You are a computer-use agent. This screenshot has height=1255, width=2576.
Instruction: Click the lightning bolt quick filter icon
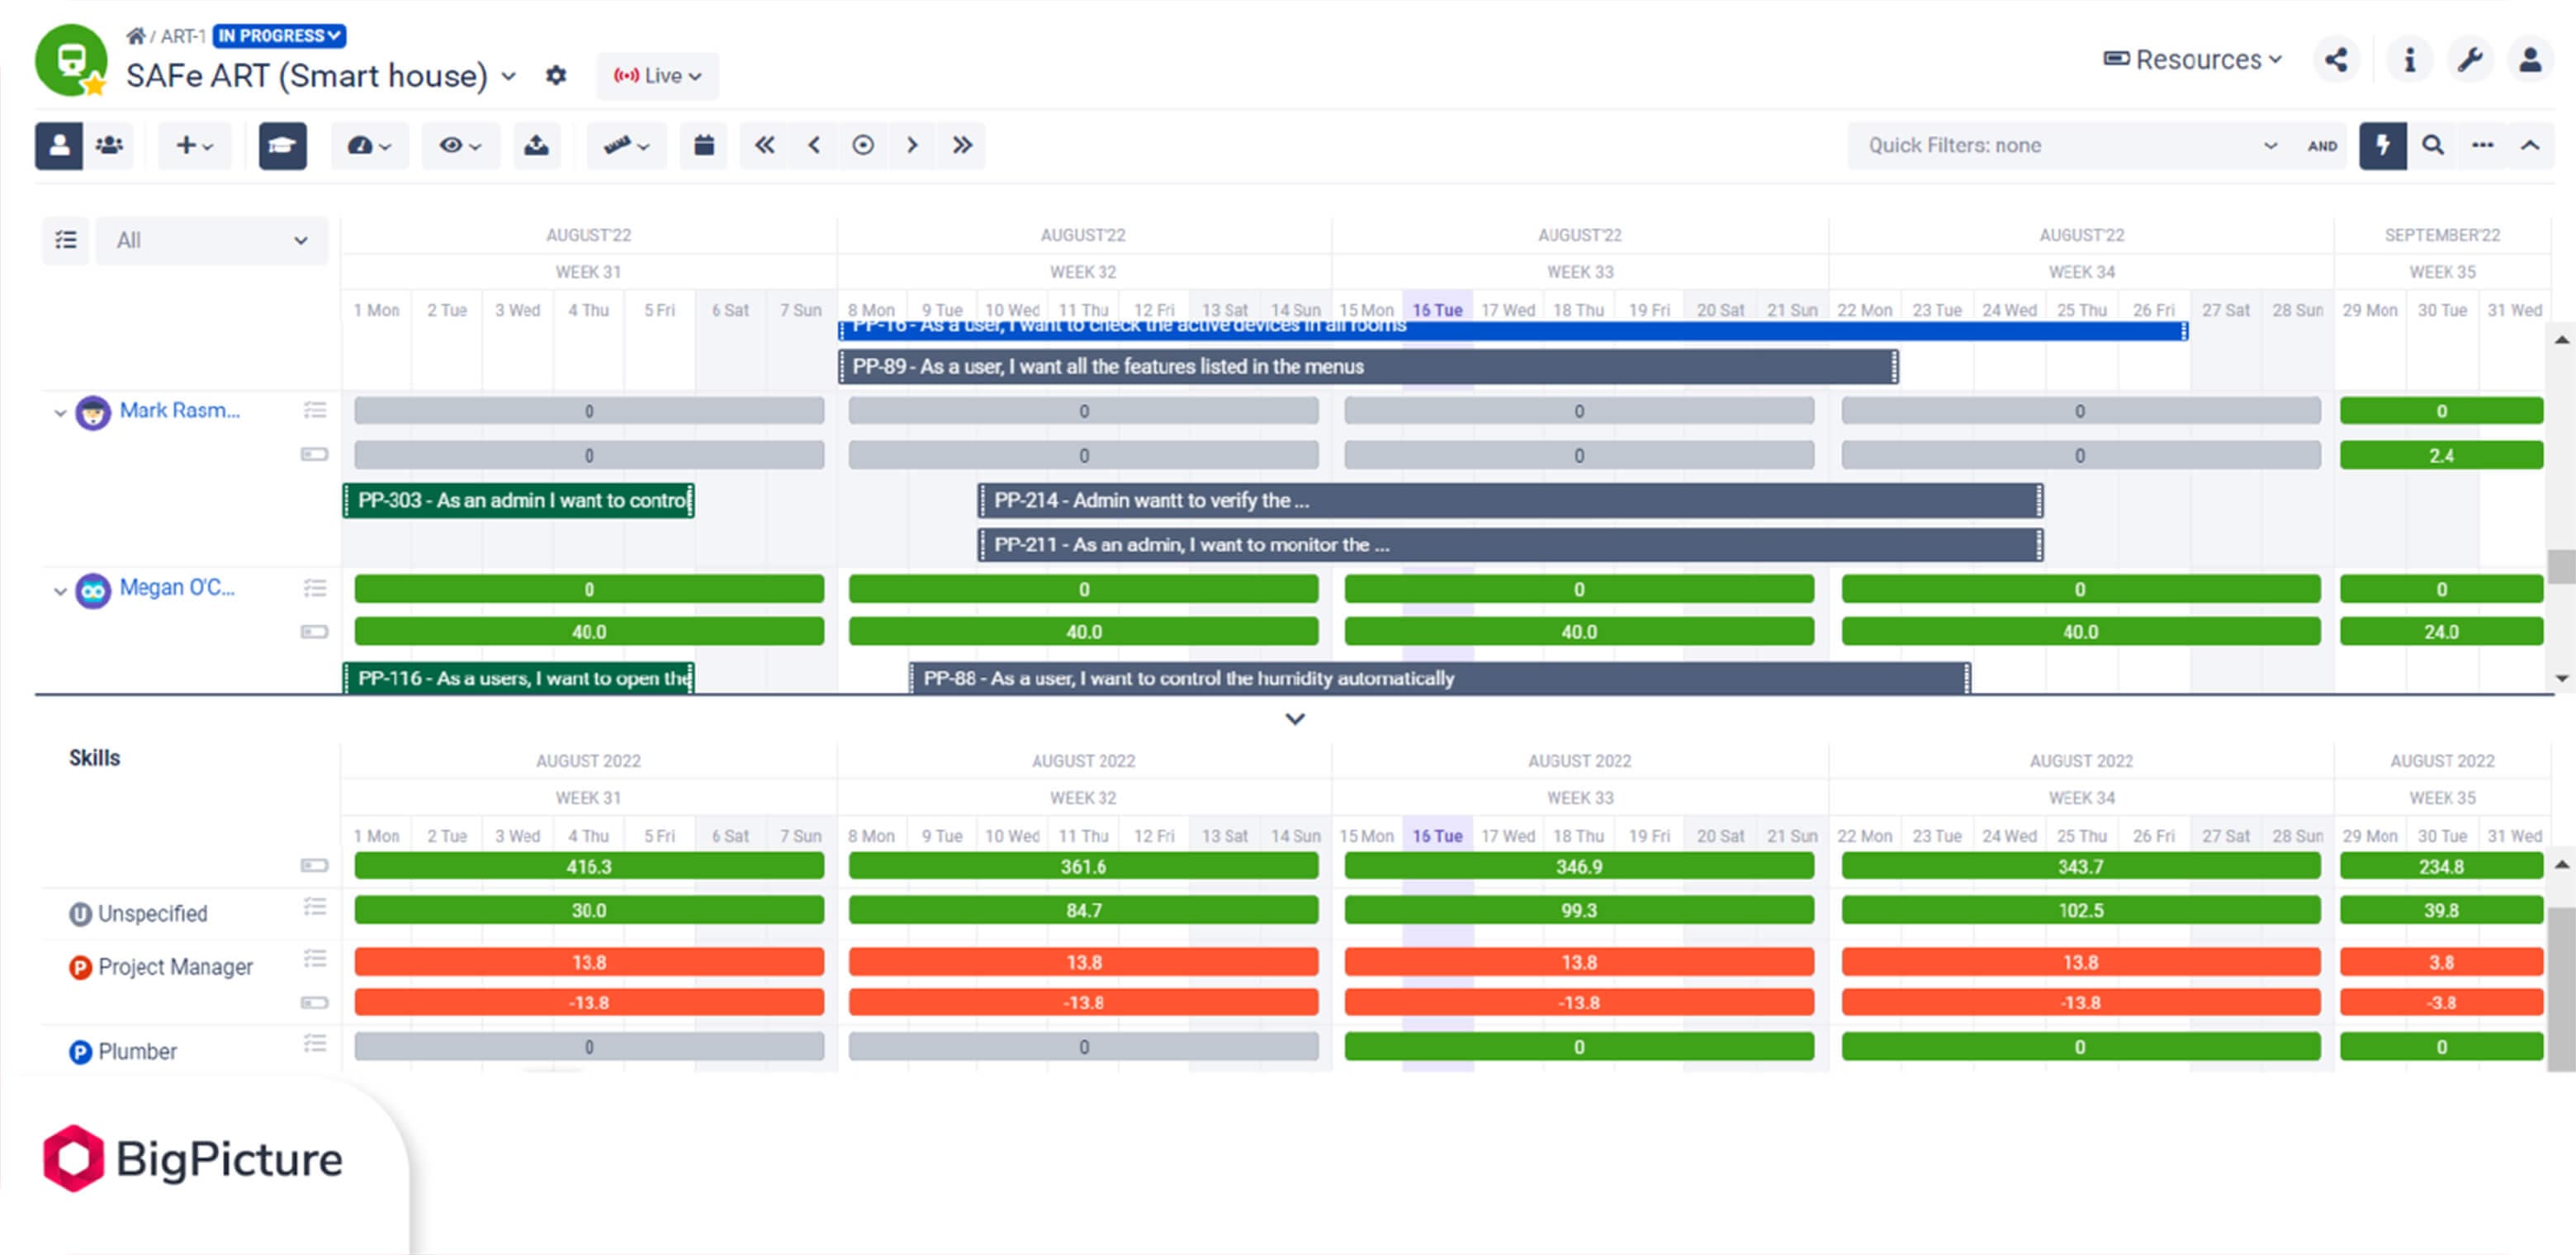point(2383,146)
